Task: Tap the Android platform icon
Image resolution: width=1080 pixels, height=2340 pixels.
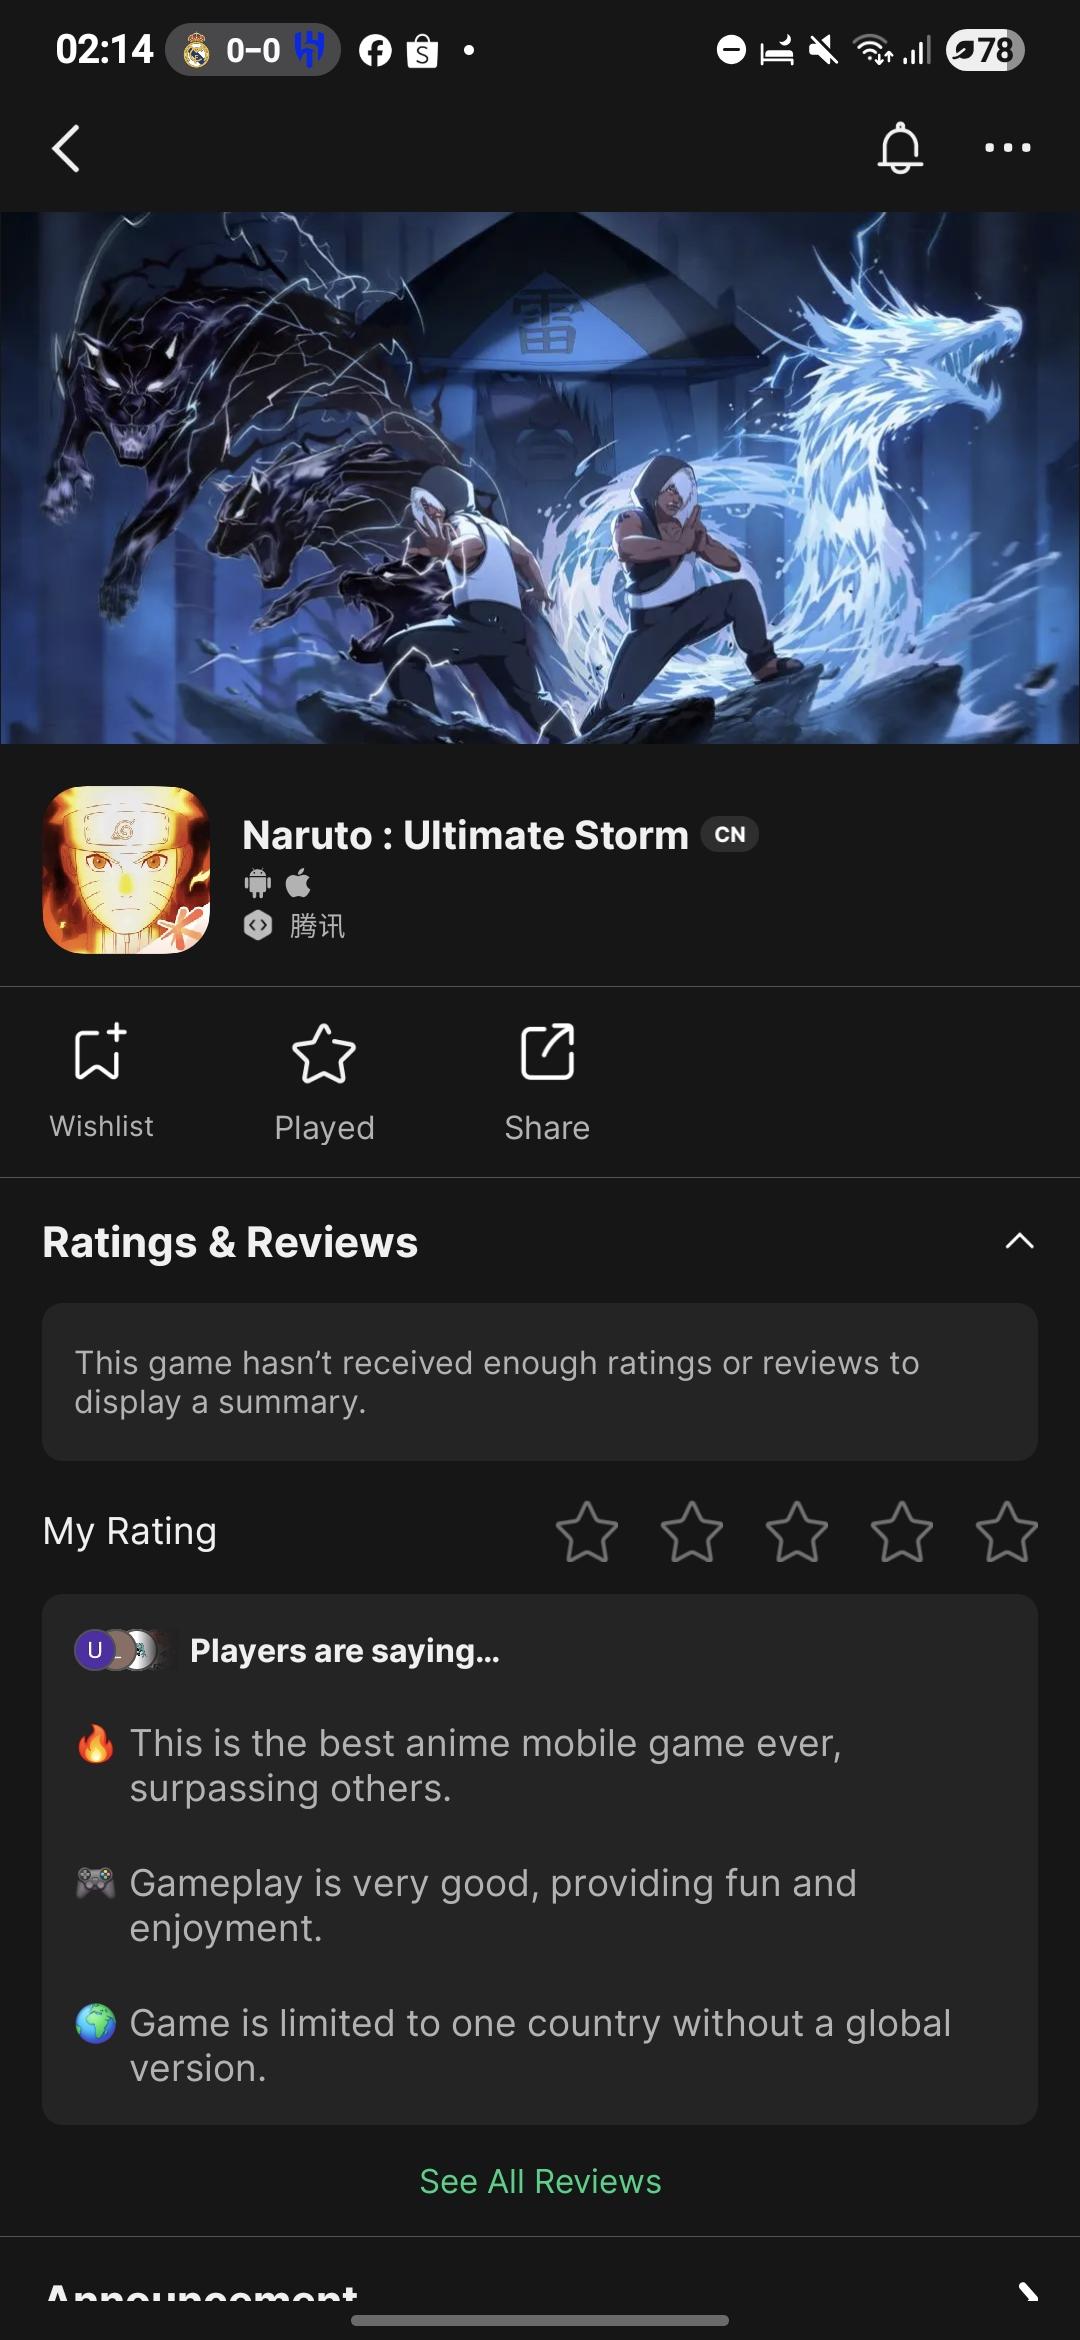Action: click(x=258, y=883)
